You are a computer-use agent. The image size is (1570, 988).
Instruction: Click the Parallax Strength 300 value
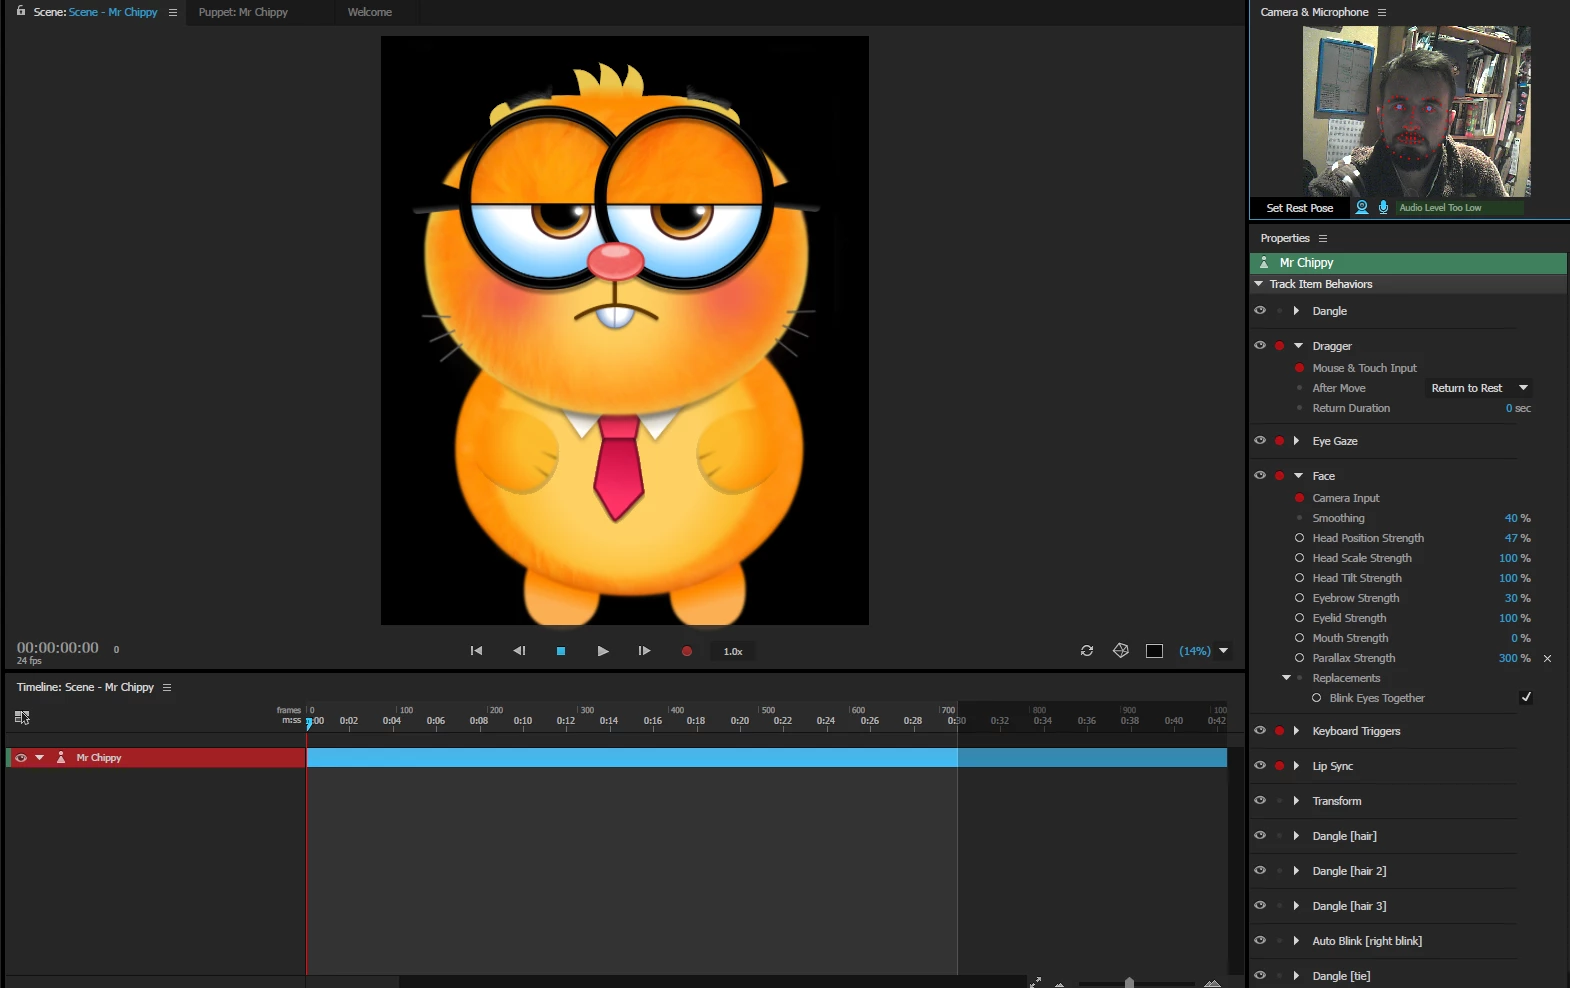coord(1508,658)
